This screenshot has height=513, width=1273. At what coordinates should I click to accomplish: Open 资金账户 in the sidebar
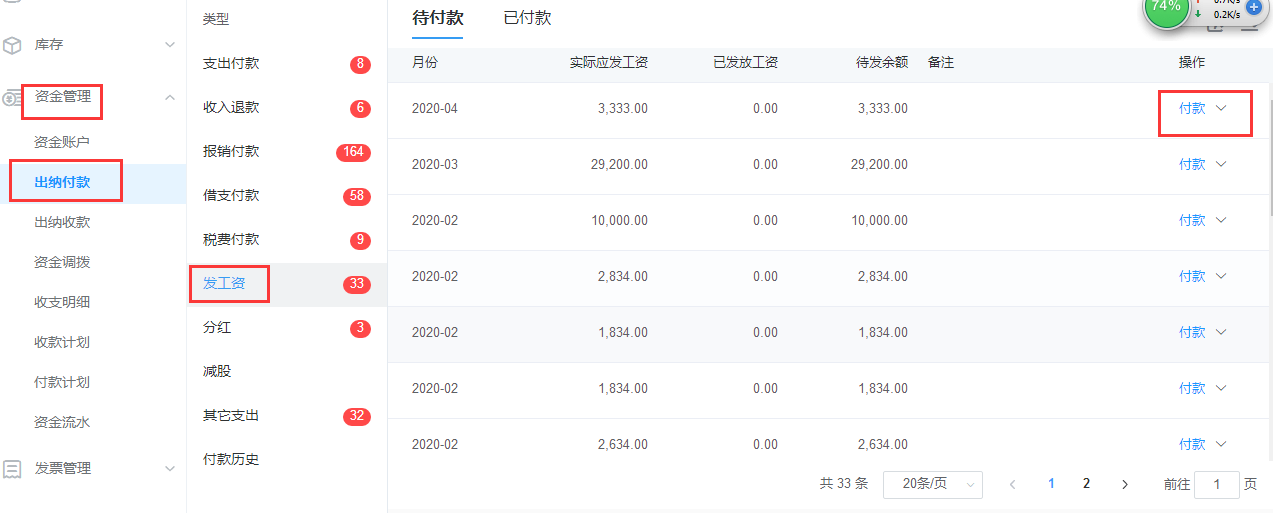point(62,142)
